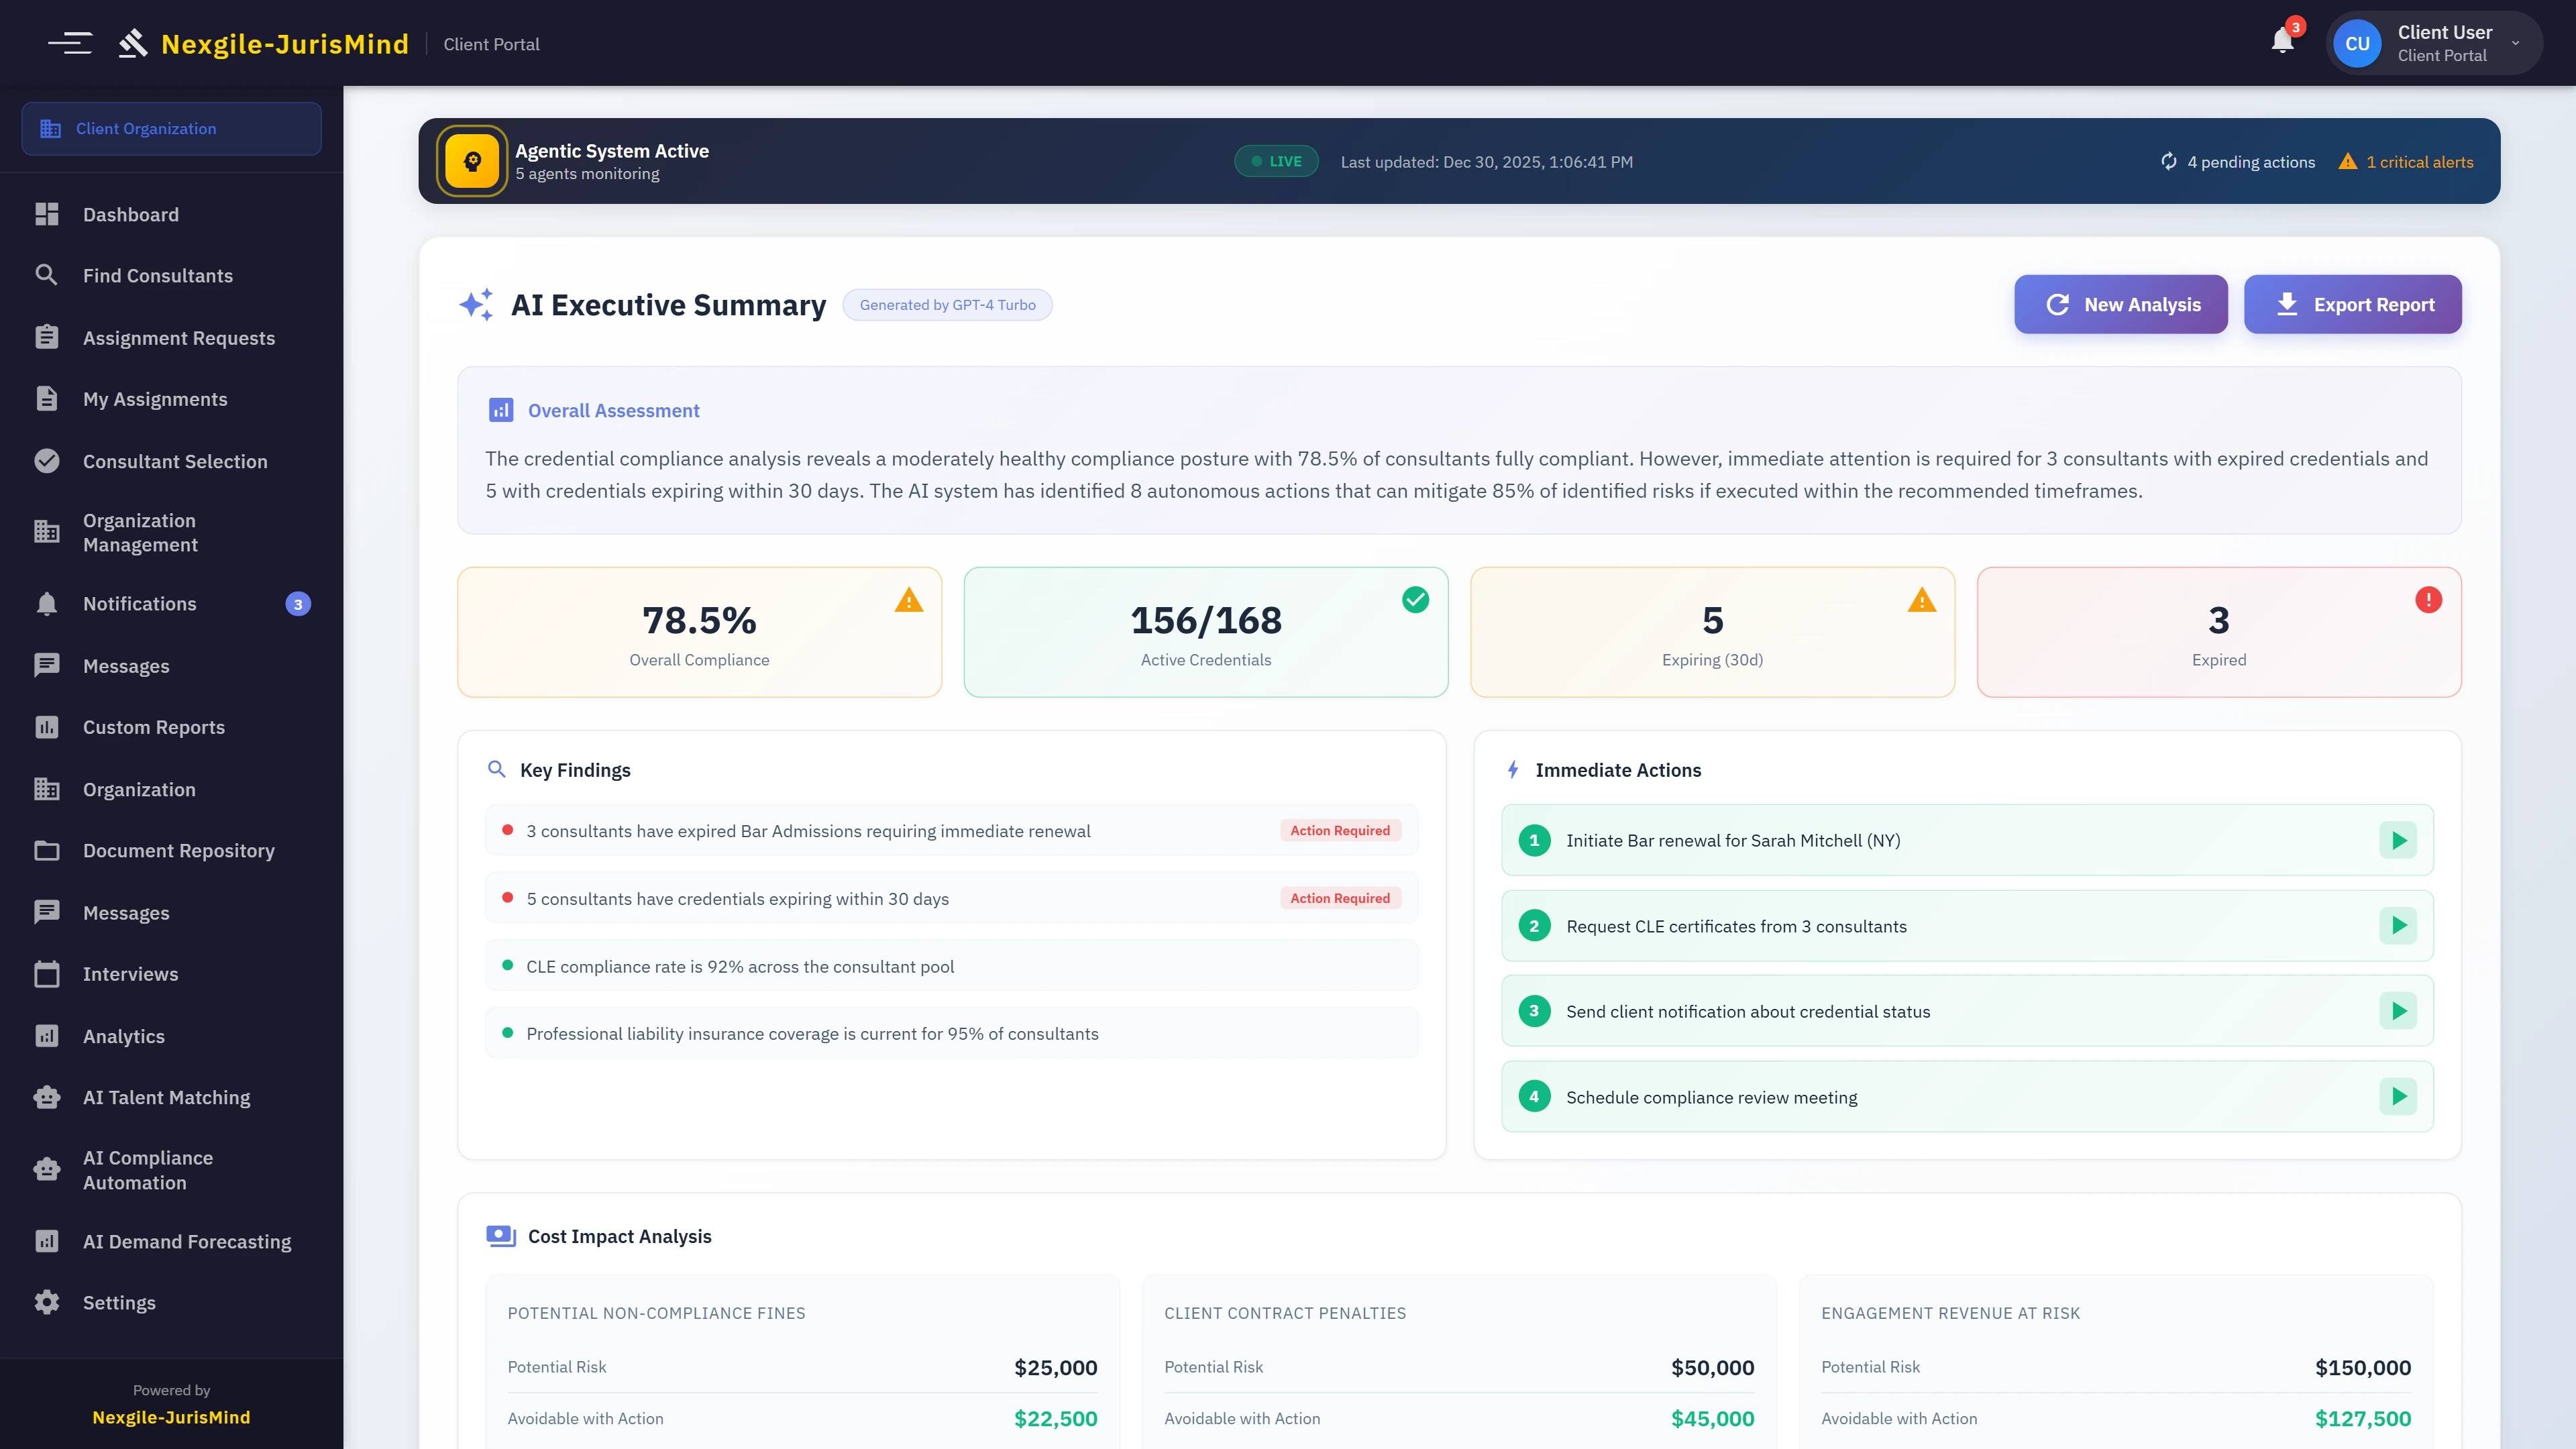Open AI Demand Forecasting
The width and height of the screenshot is (2576, 1449).
pos(186,1241)
